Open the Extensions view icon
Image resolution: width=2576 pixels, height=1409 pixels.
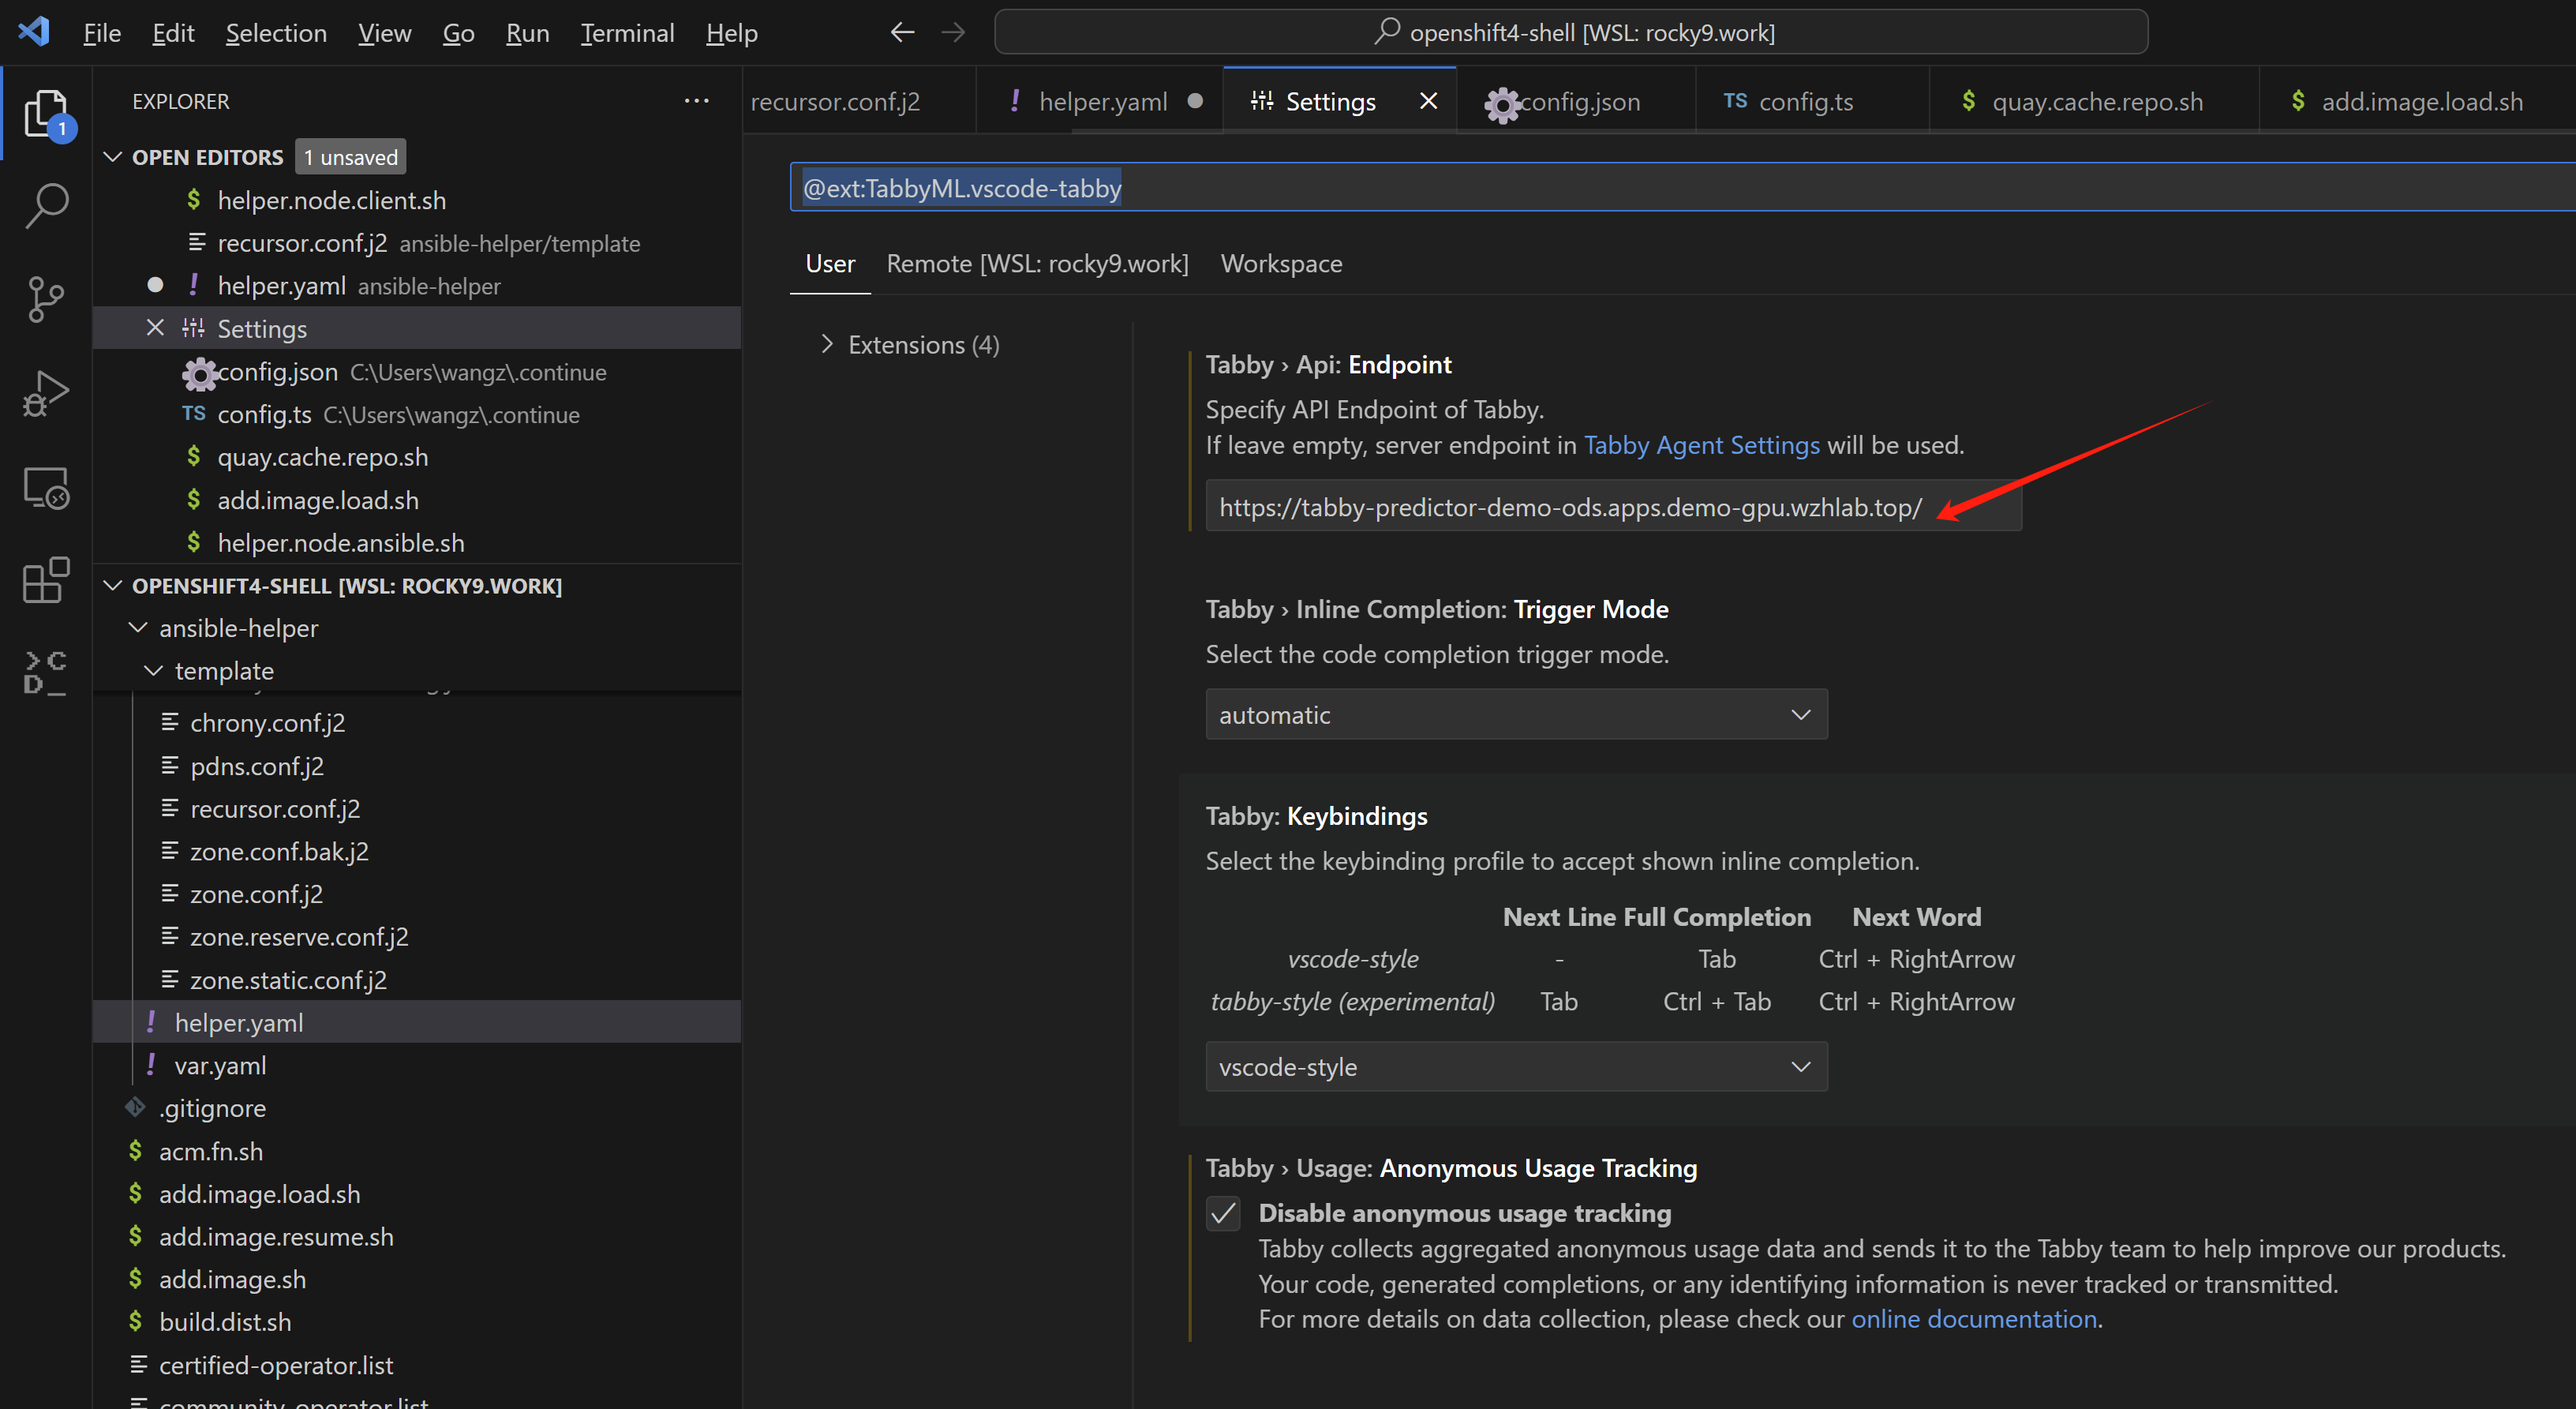coord(46,580)
